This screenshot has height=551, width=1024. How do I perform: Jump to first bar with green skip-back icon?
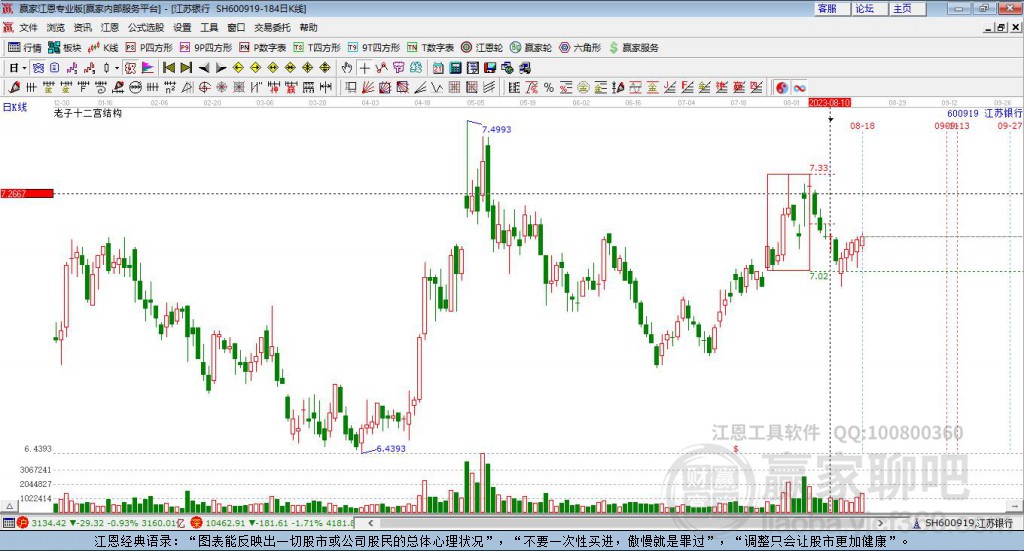(169, 68)
